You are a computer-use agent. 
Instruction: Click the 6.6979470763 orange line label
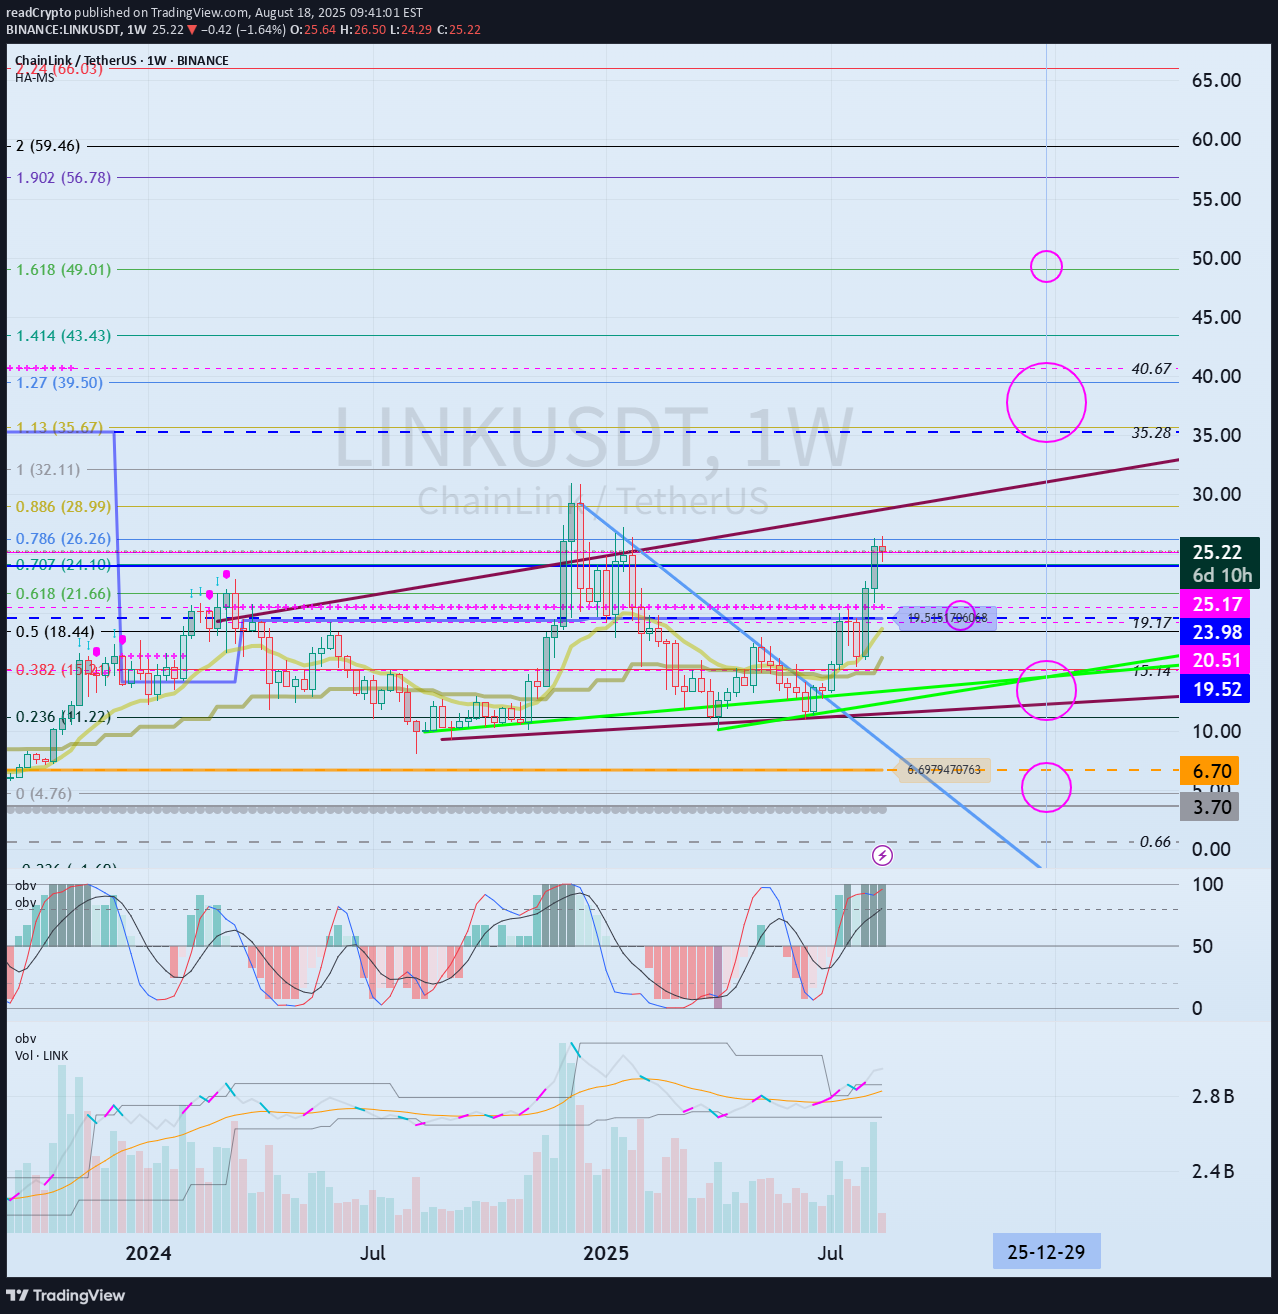tap(945, 770)
